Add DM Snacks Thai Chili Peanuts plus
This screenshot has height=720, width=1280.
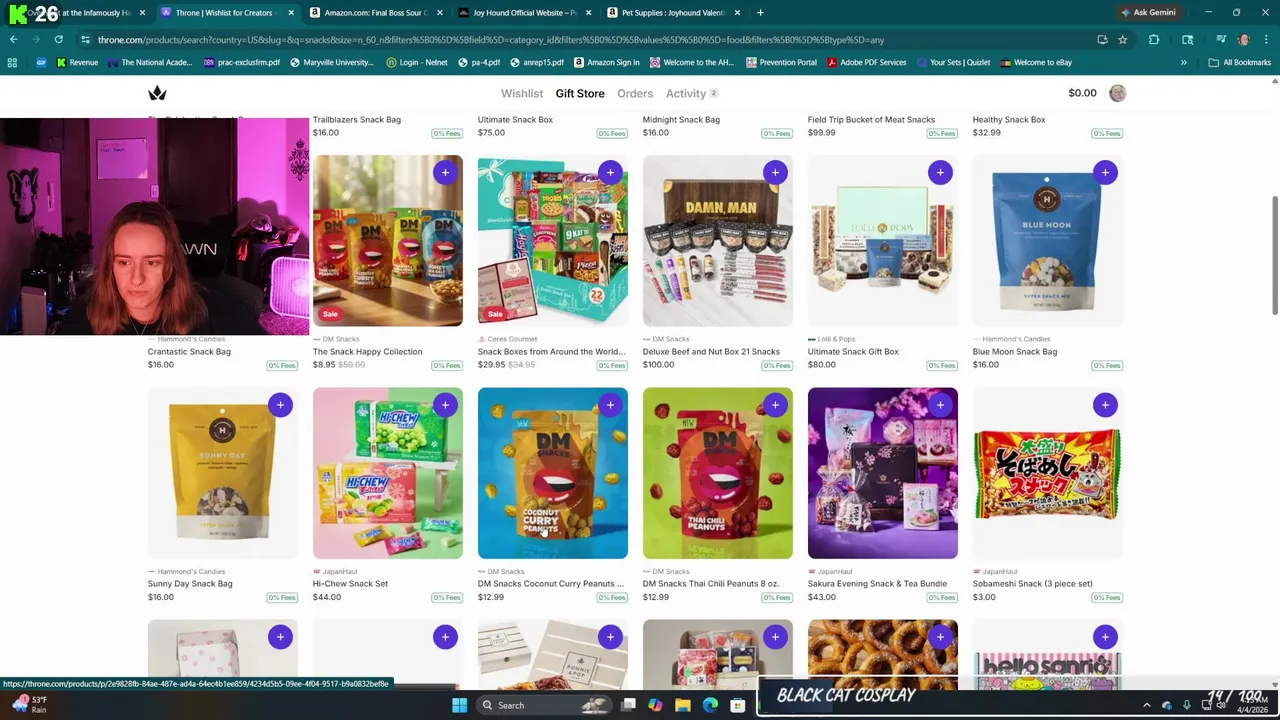point(775,405)
